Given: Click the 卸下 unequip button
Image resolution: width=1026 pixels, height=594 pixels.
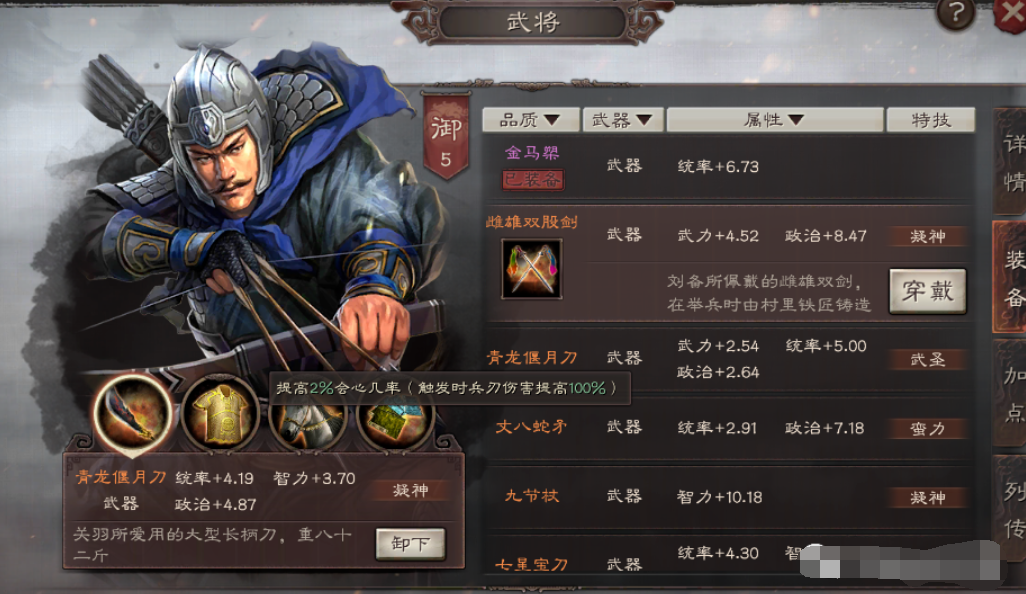Looking at the screenshot, I should tap(410, 544).
